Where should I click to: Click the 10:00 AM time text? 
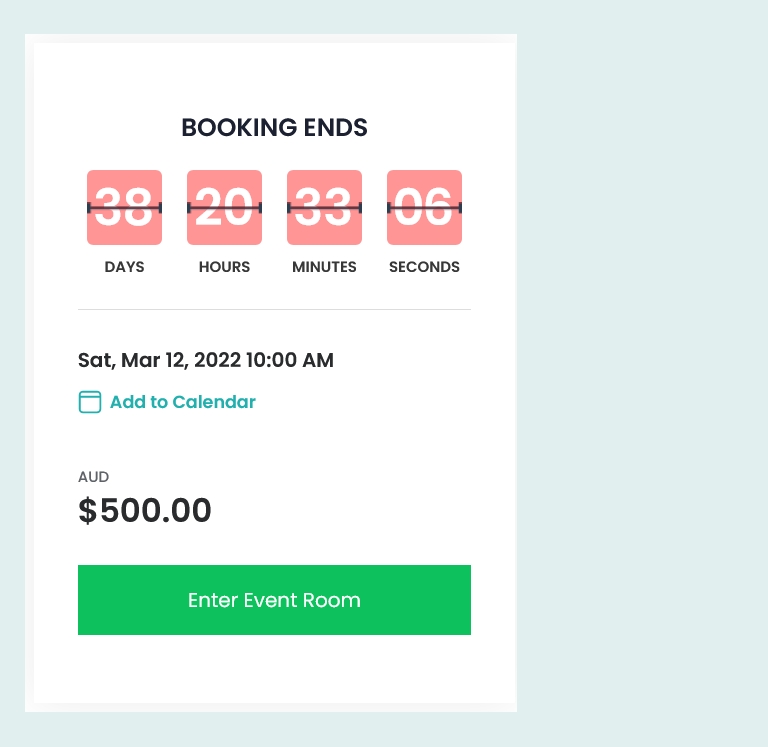coord(289,361)
